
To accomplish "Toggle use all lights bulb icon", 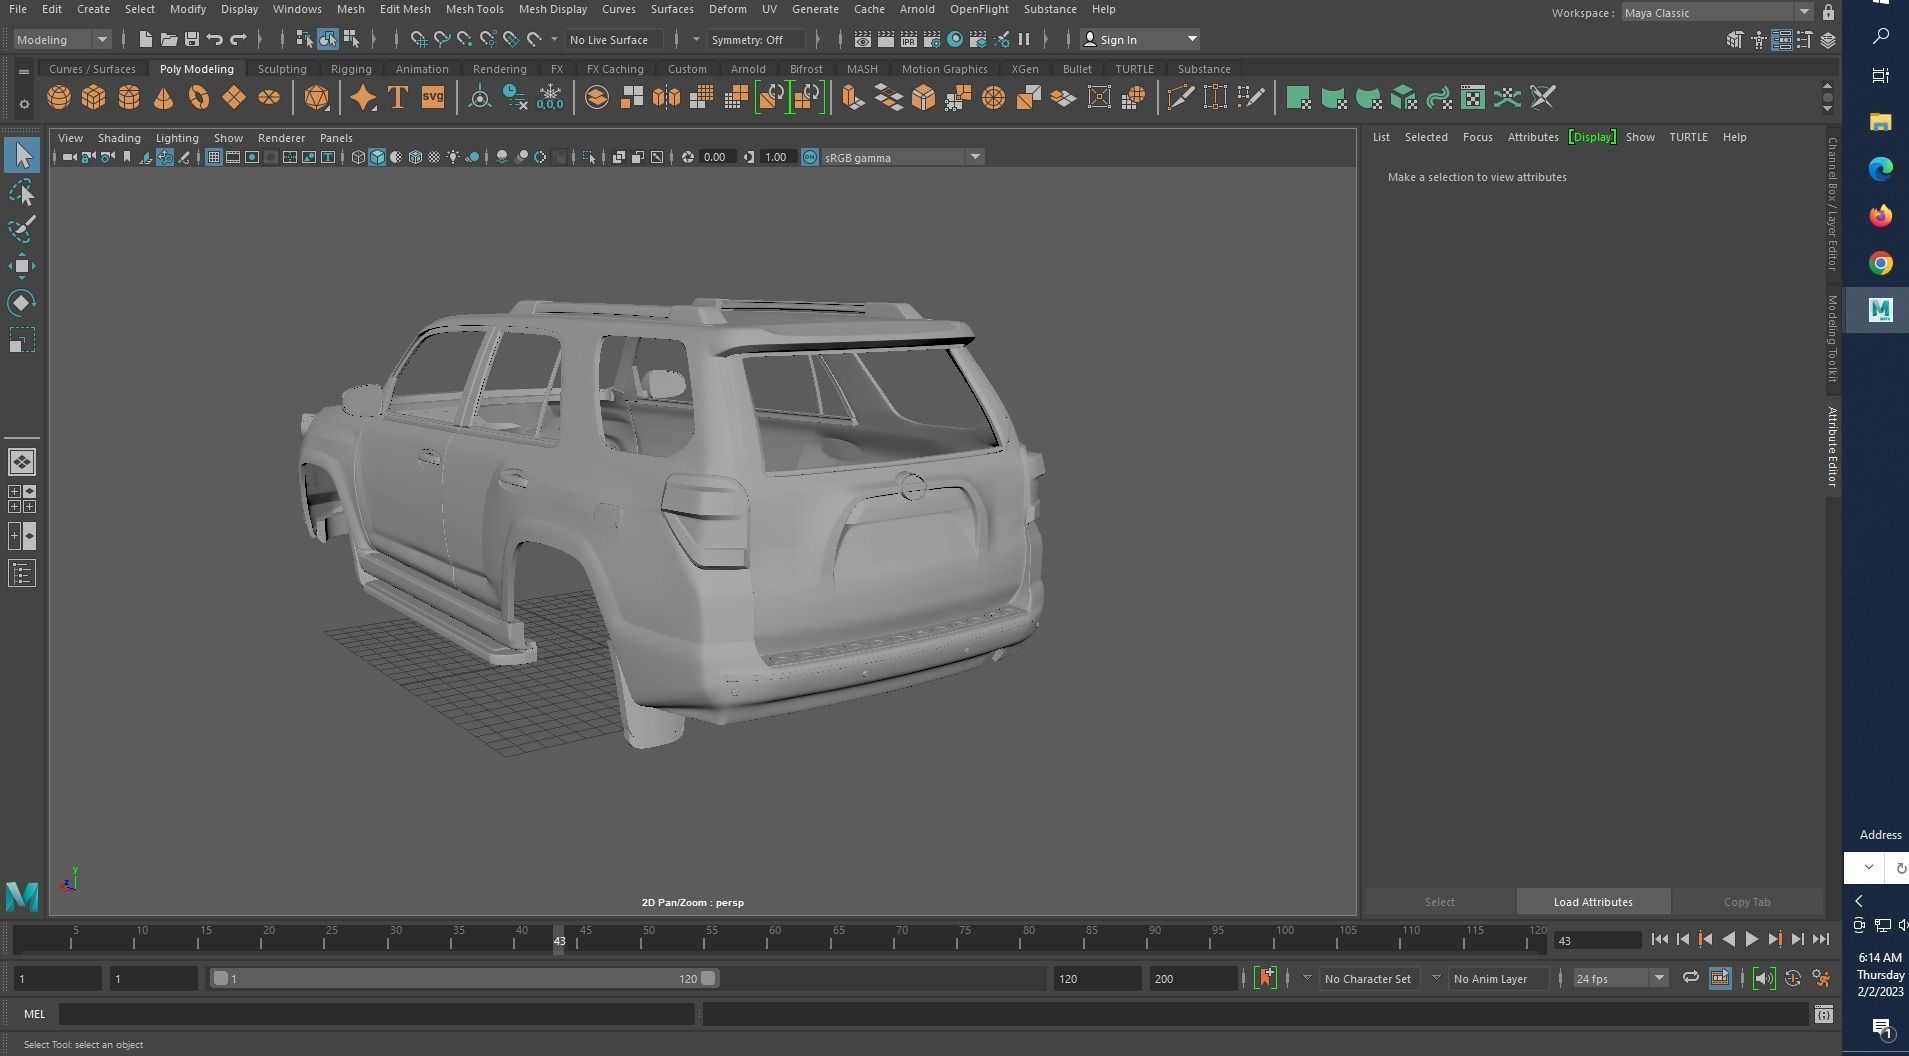I will pyautogui.click(x=454, y=157).
